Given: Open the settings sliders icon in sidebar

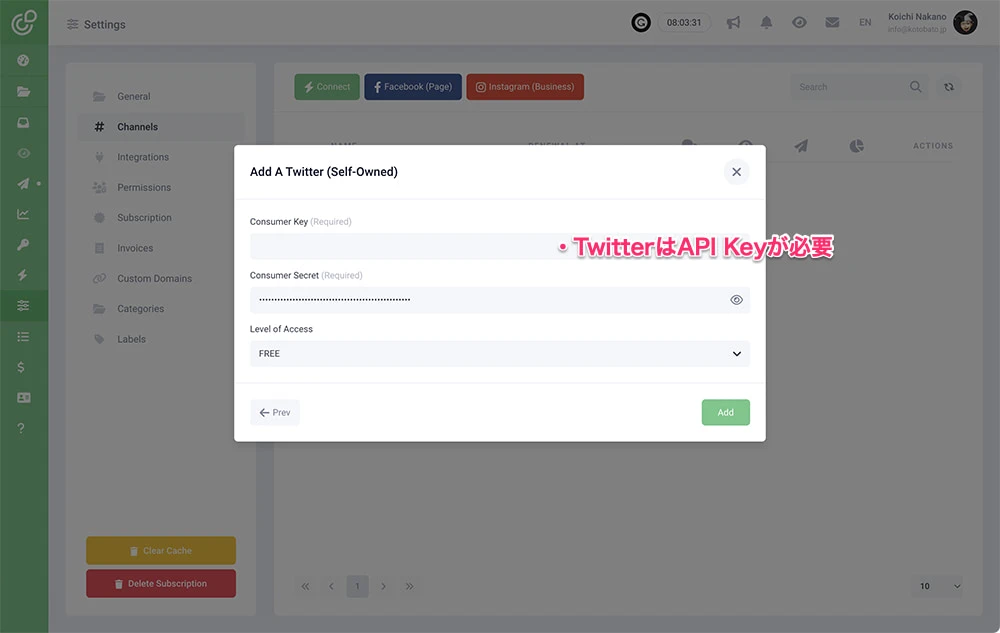Looking at the screenshot, I should click(24, 306).
